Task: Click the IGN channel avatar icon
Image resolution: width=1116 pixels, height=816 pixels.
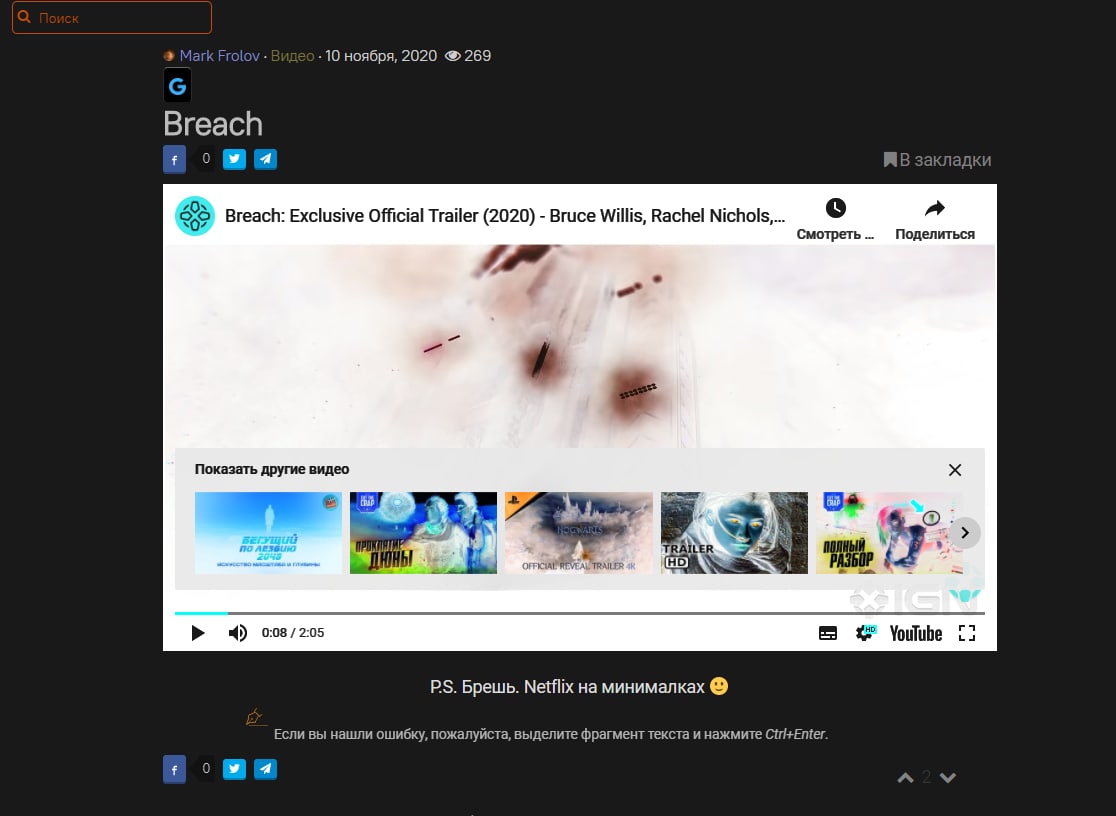Action: click(x=195, y=216)
